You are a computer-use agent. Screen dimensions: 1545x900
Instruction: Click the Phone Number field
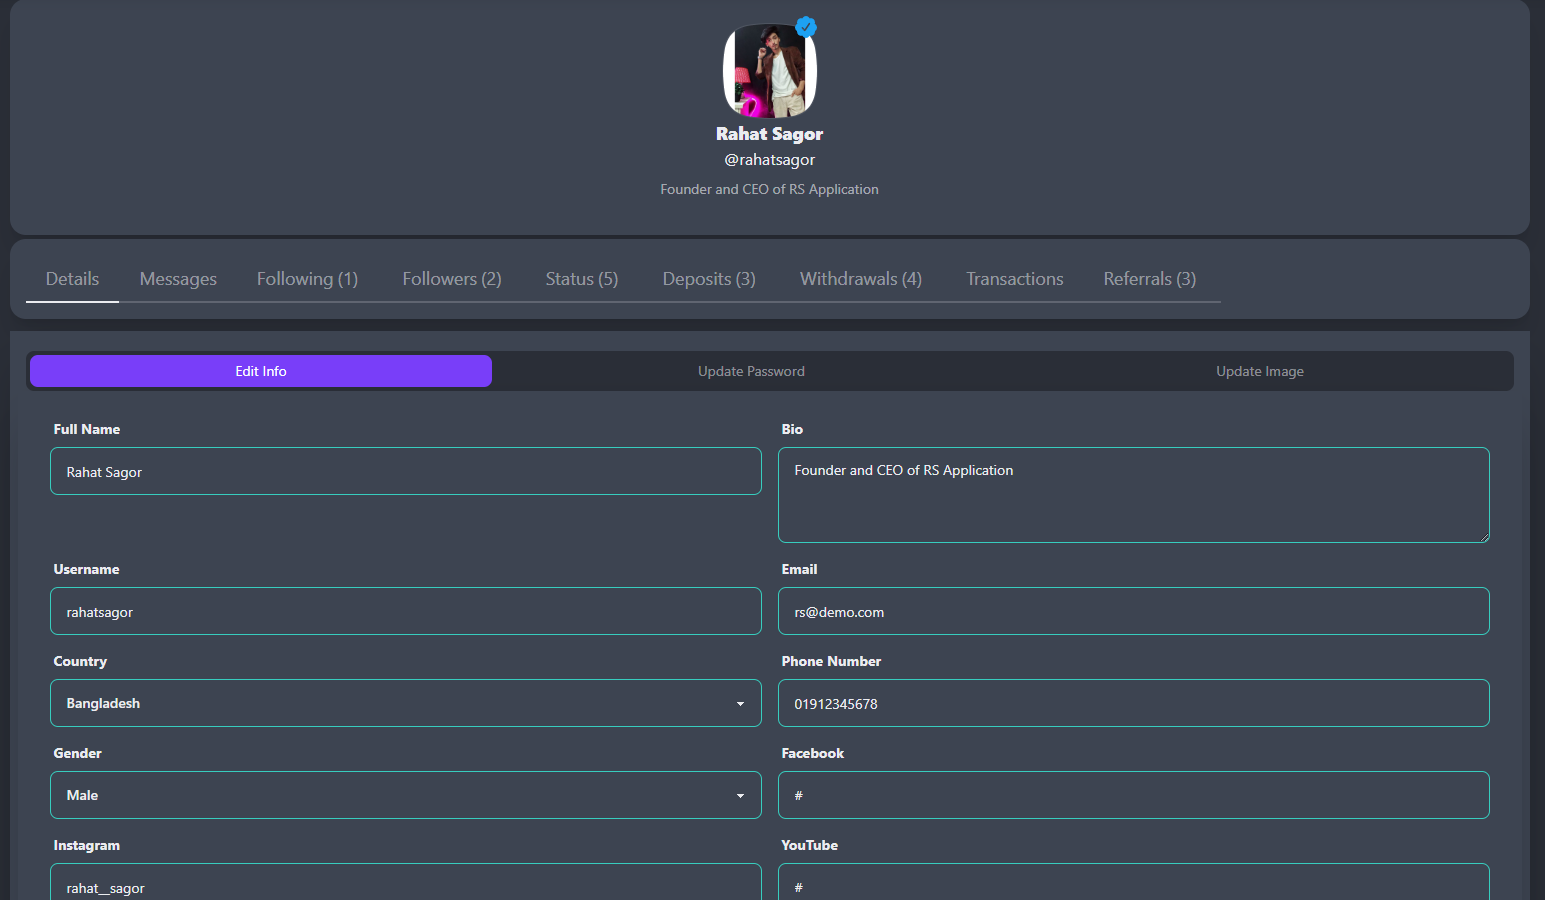click(1133, 703)
